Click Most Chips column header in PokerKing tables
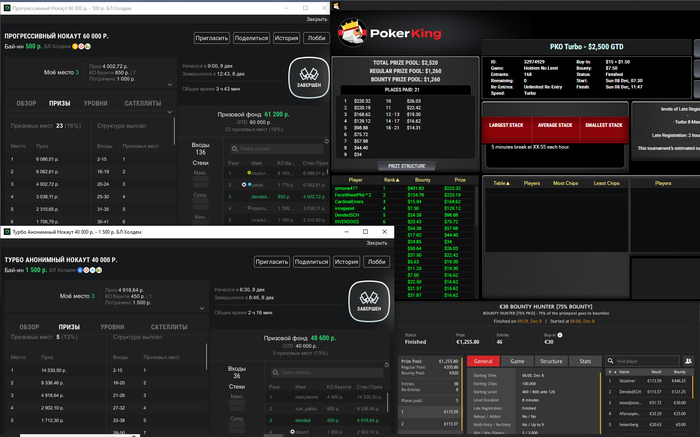 tap(566, 183)
